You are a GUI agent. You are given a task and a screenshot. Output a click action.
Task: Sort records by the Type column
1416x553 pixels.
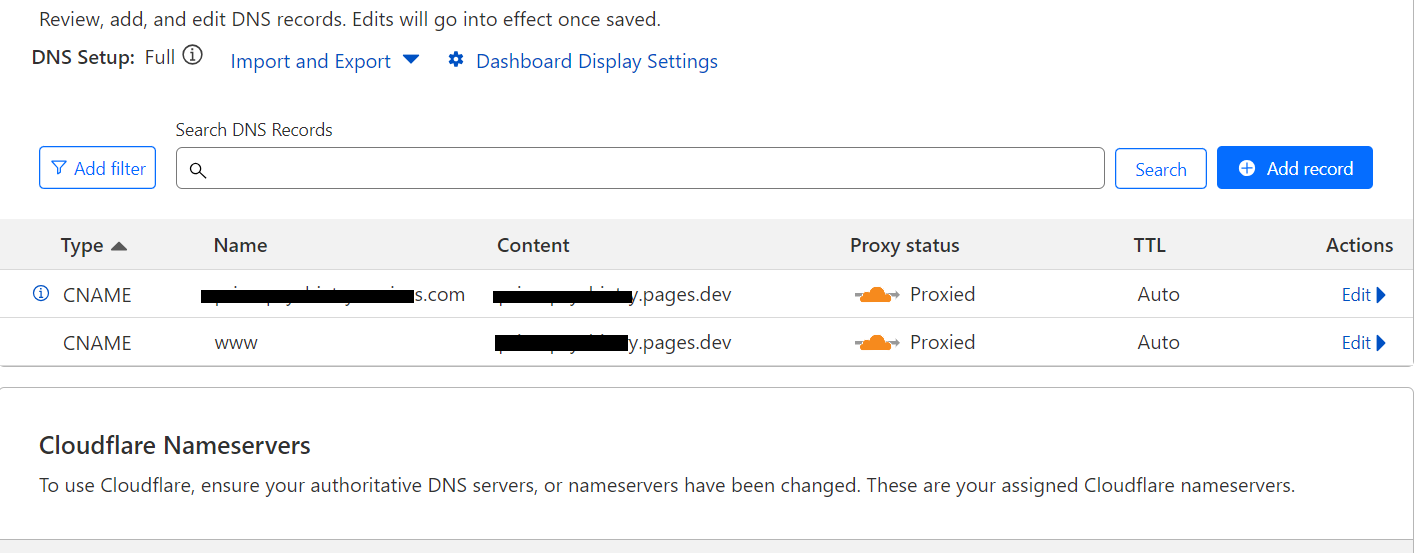93,245
